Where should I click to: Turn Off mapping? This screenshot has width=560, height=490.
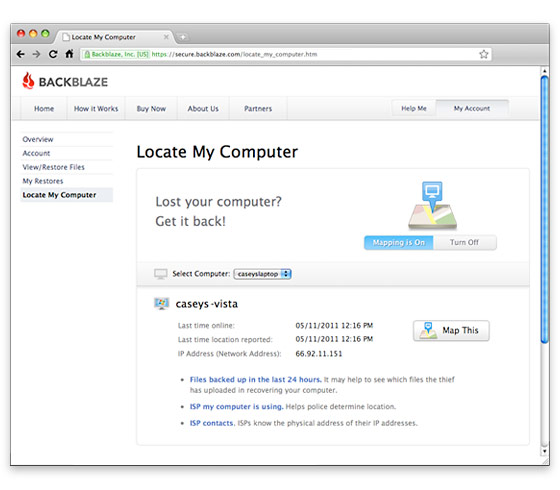coord(464,242)
